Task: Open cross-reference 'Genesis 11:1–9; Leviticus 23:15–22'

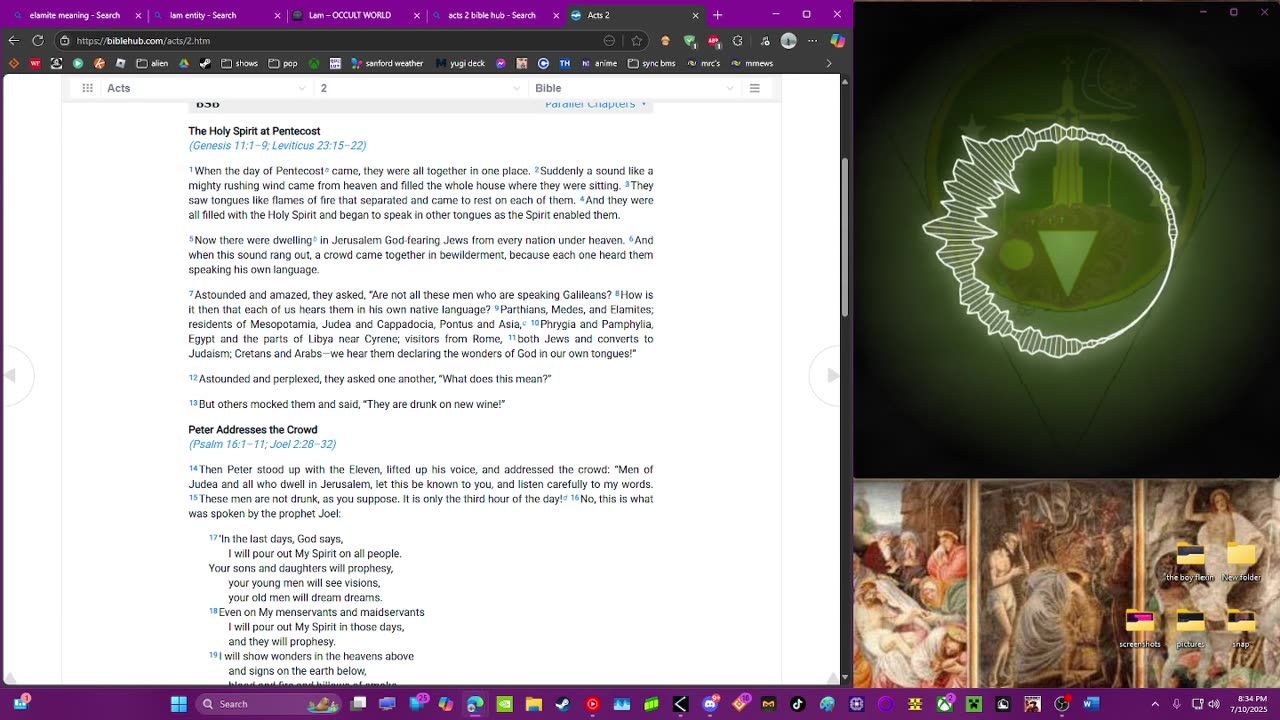Action: coord(278,146)
